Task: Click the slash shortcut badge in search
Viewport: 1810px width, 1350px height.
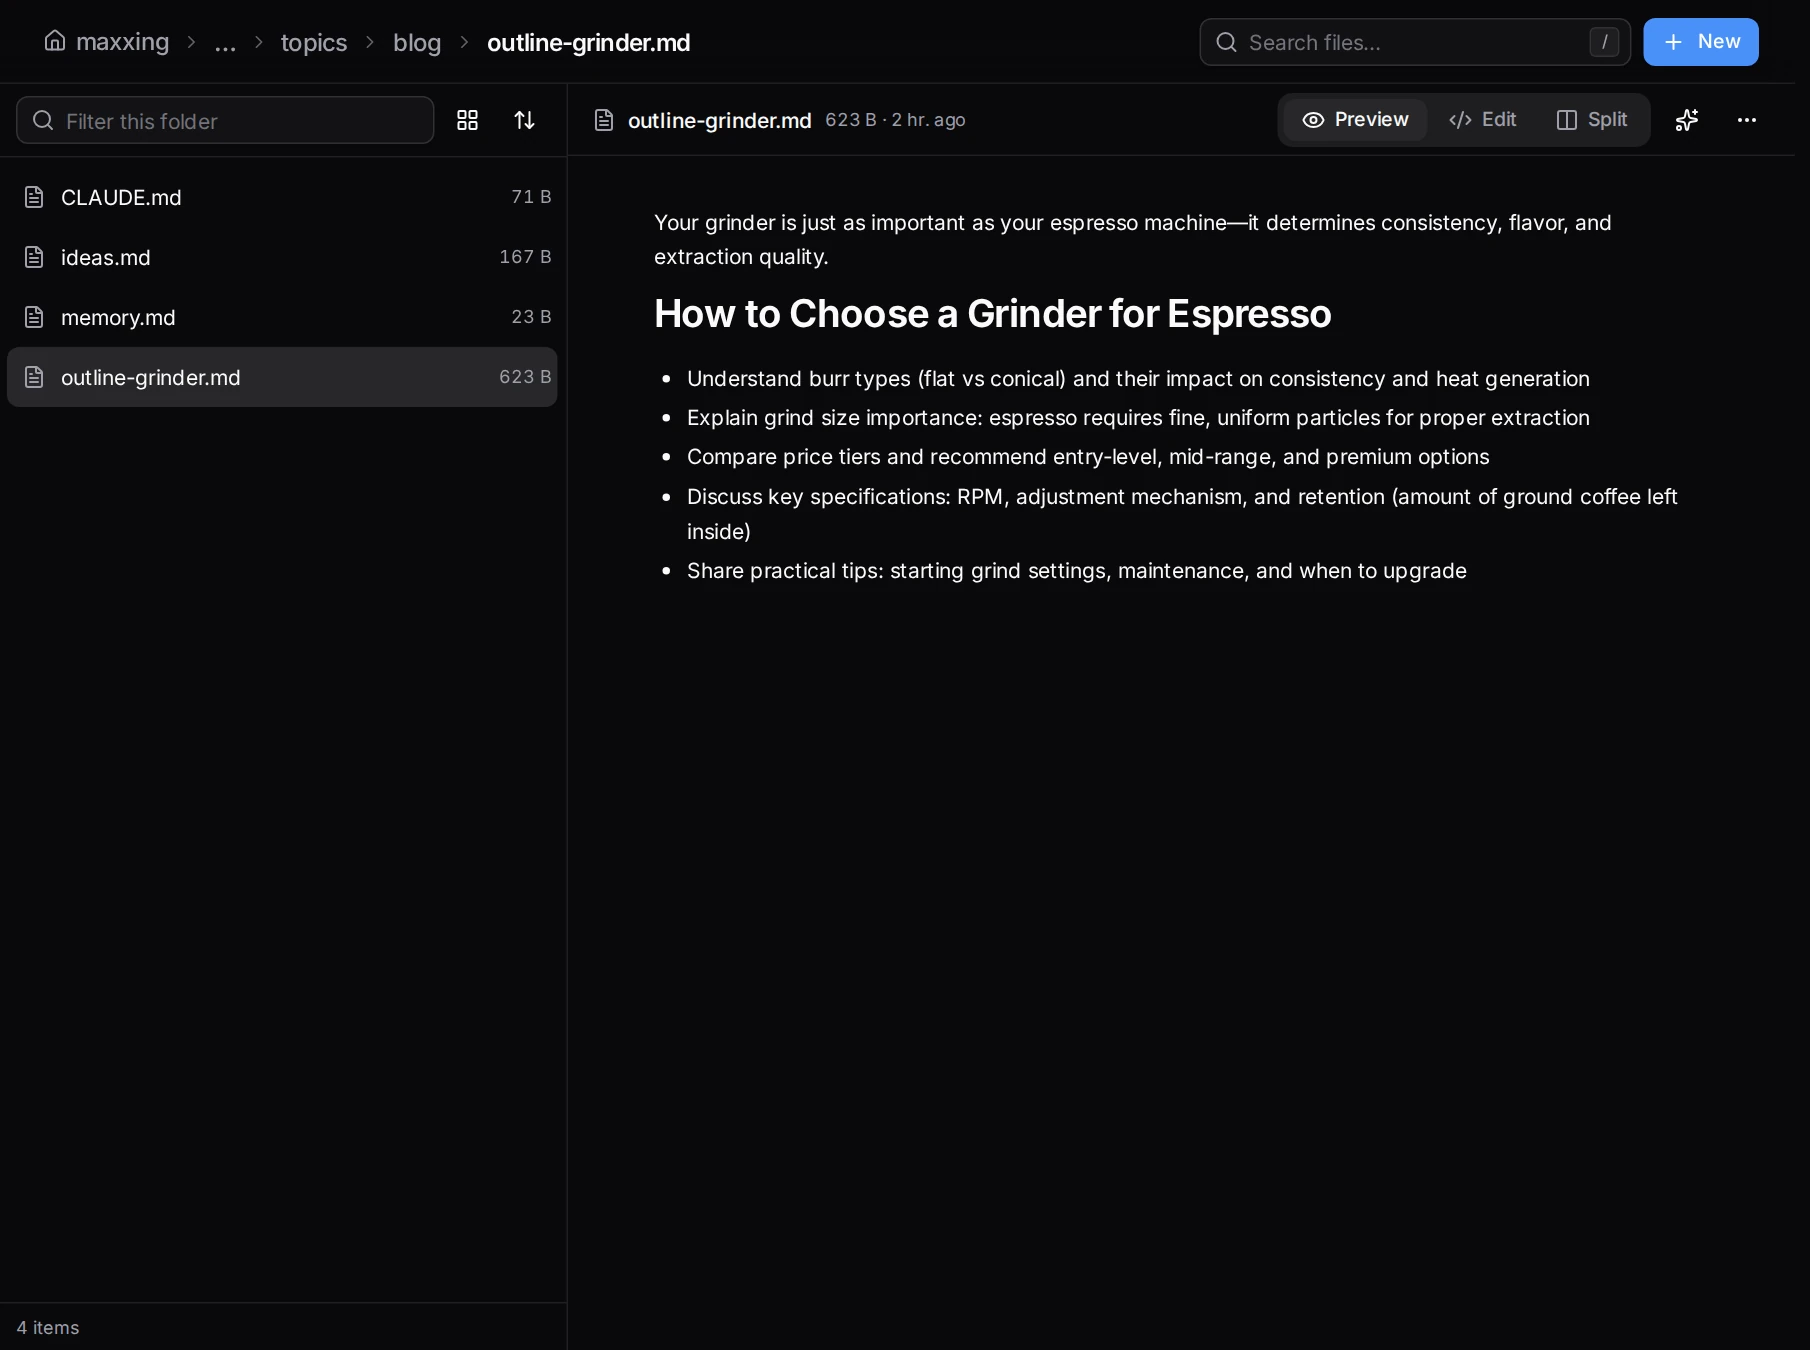Action: pyautogui.click(x=1604, y=42)
